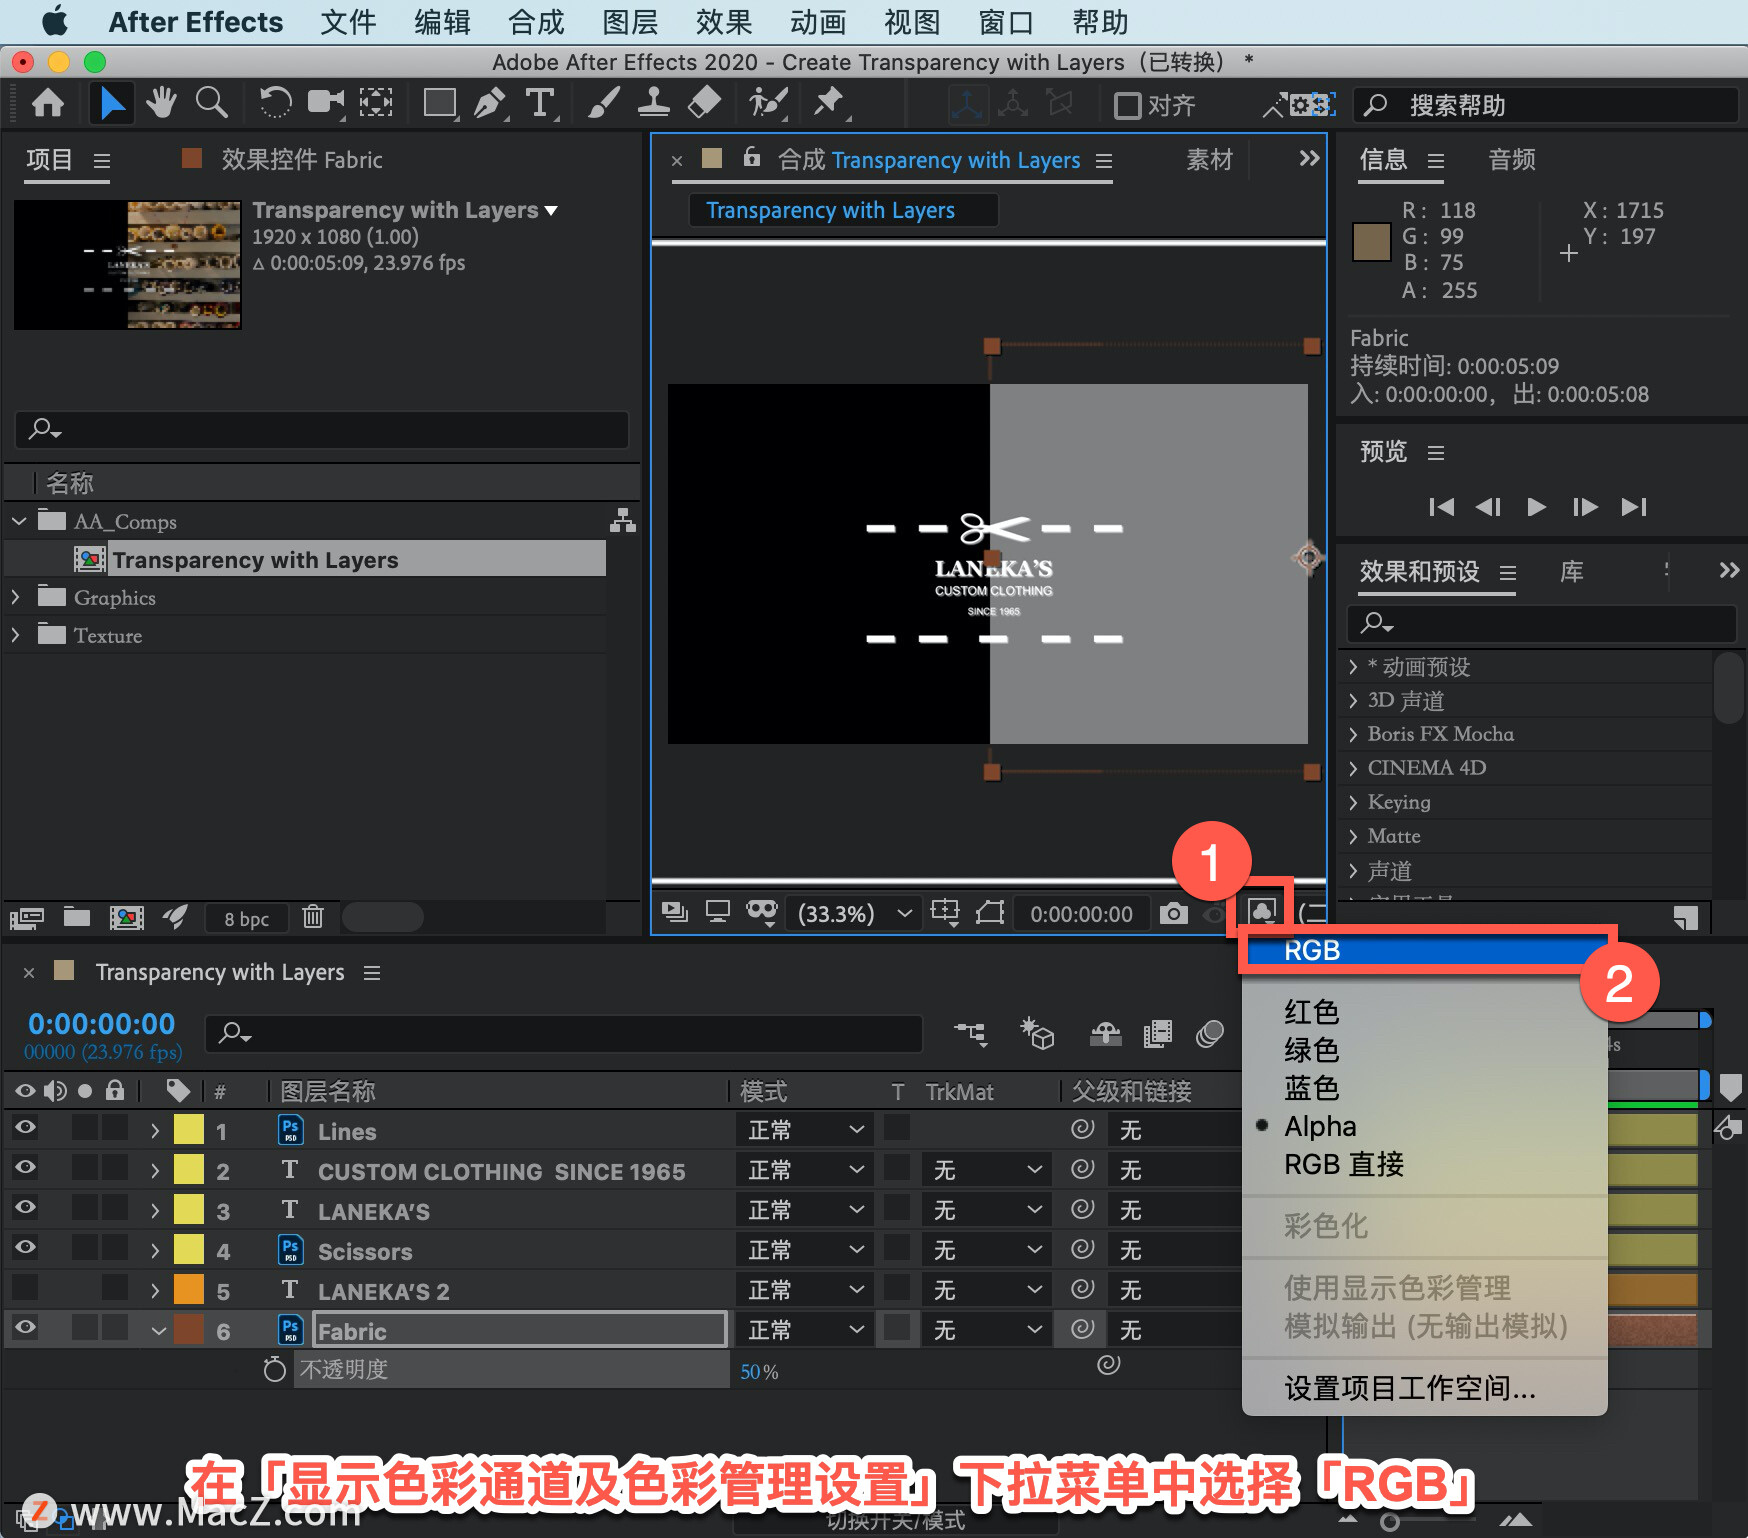The height and width of the screenshot is (1538, 1748).
Task: Collapse the Fabric layer properties
Action: pos(158,1330)
